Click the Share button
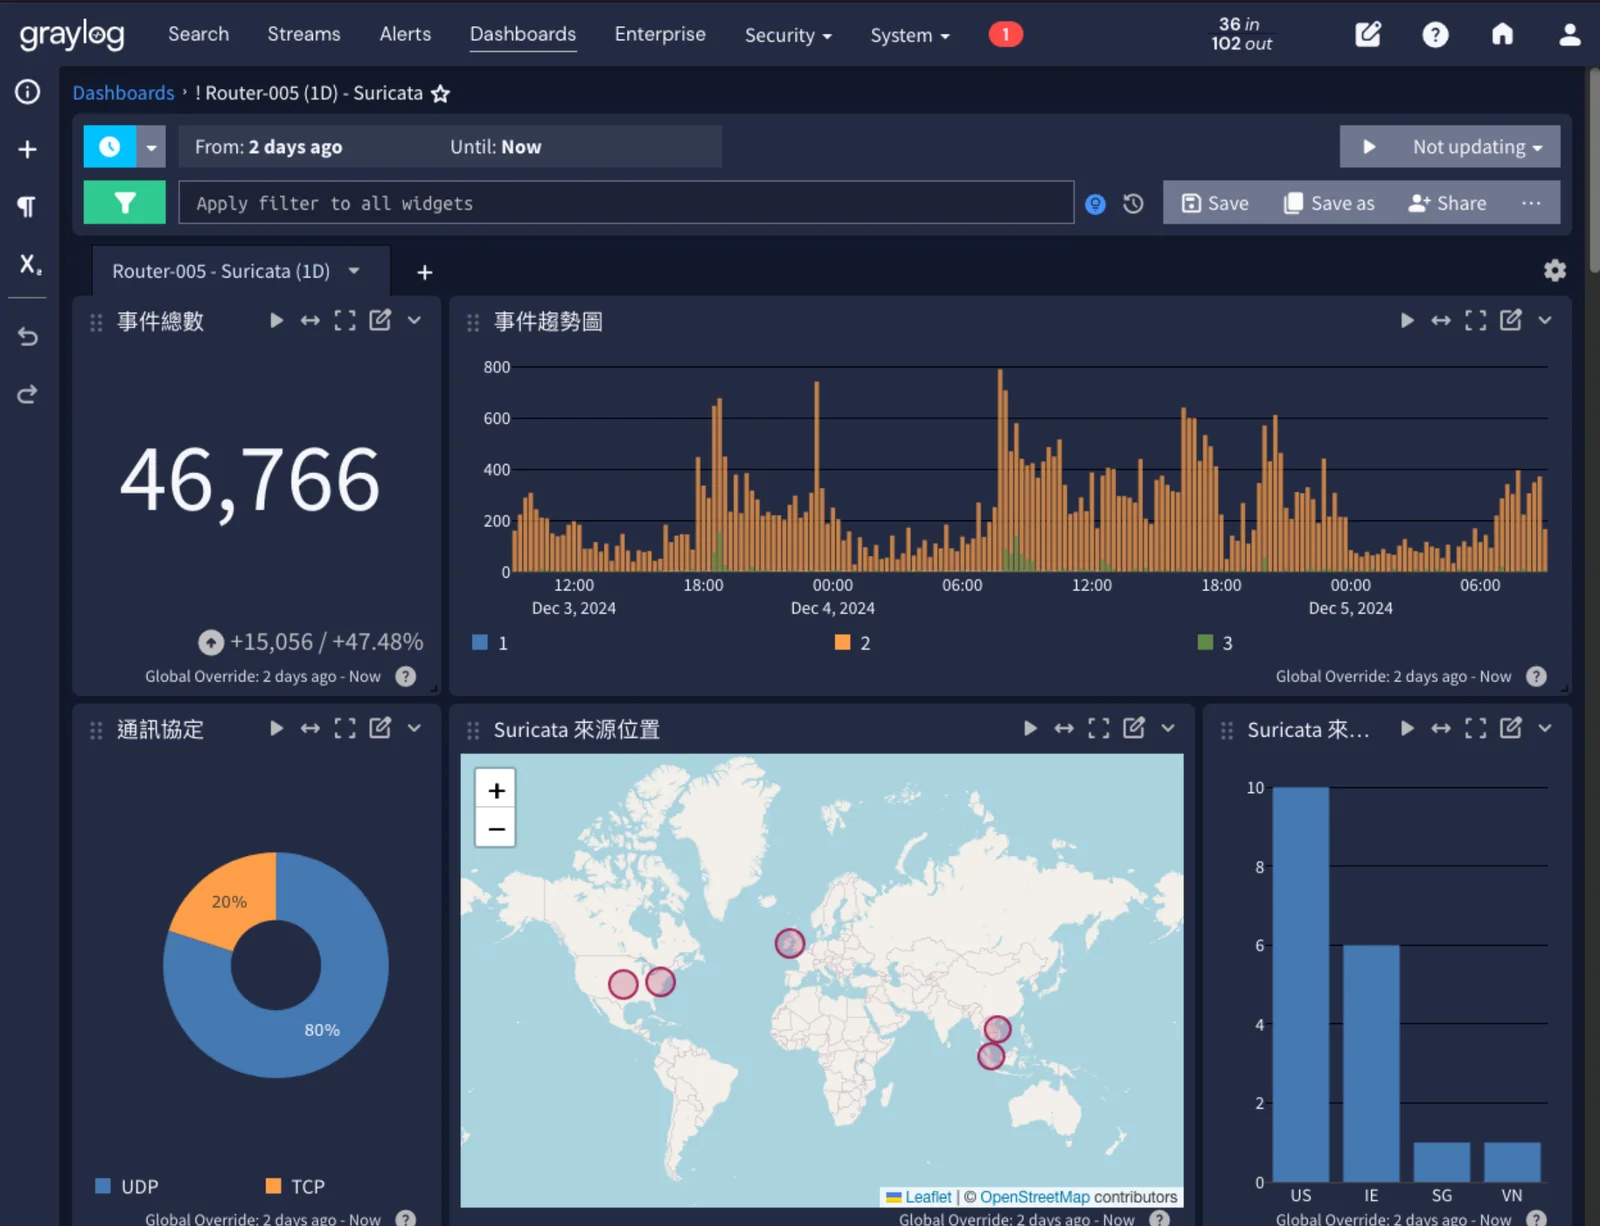The width and height of the screenshot is (1600, 1226). coord(1447,203)
